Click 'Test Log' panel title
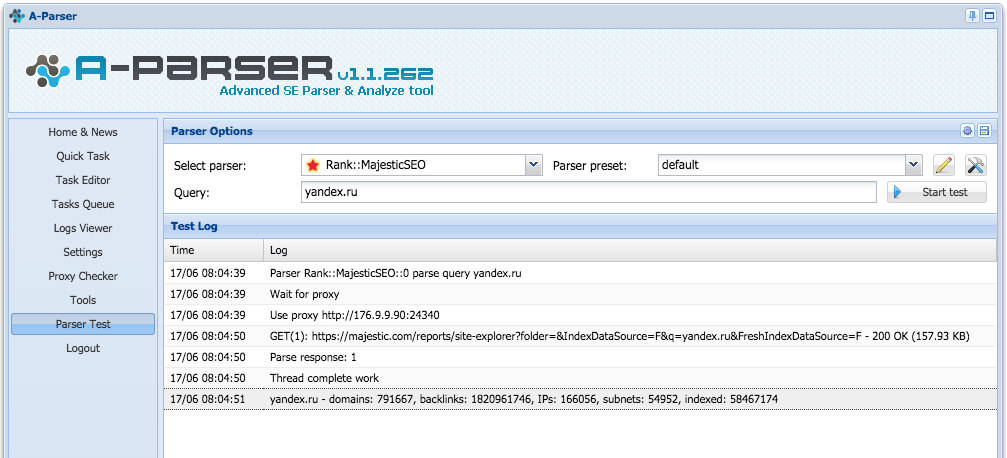Image resolution: width=1007 pixels, height=458 pixels. (x=194, y=226)
